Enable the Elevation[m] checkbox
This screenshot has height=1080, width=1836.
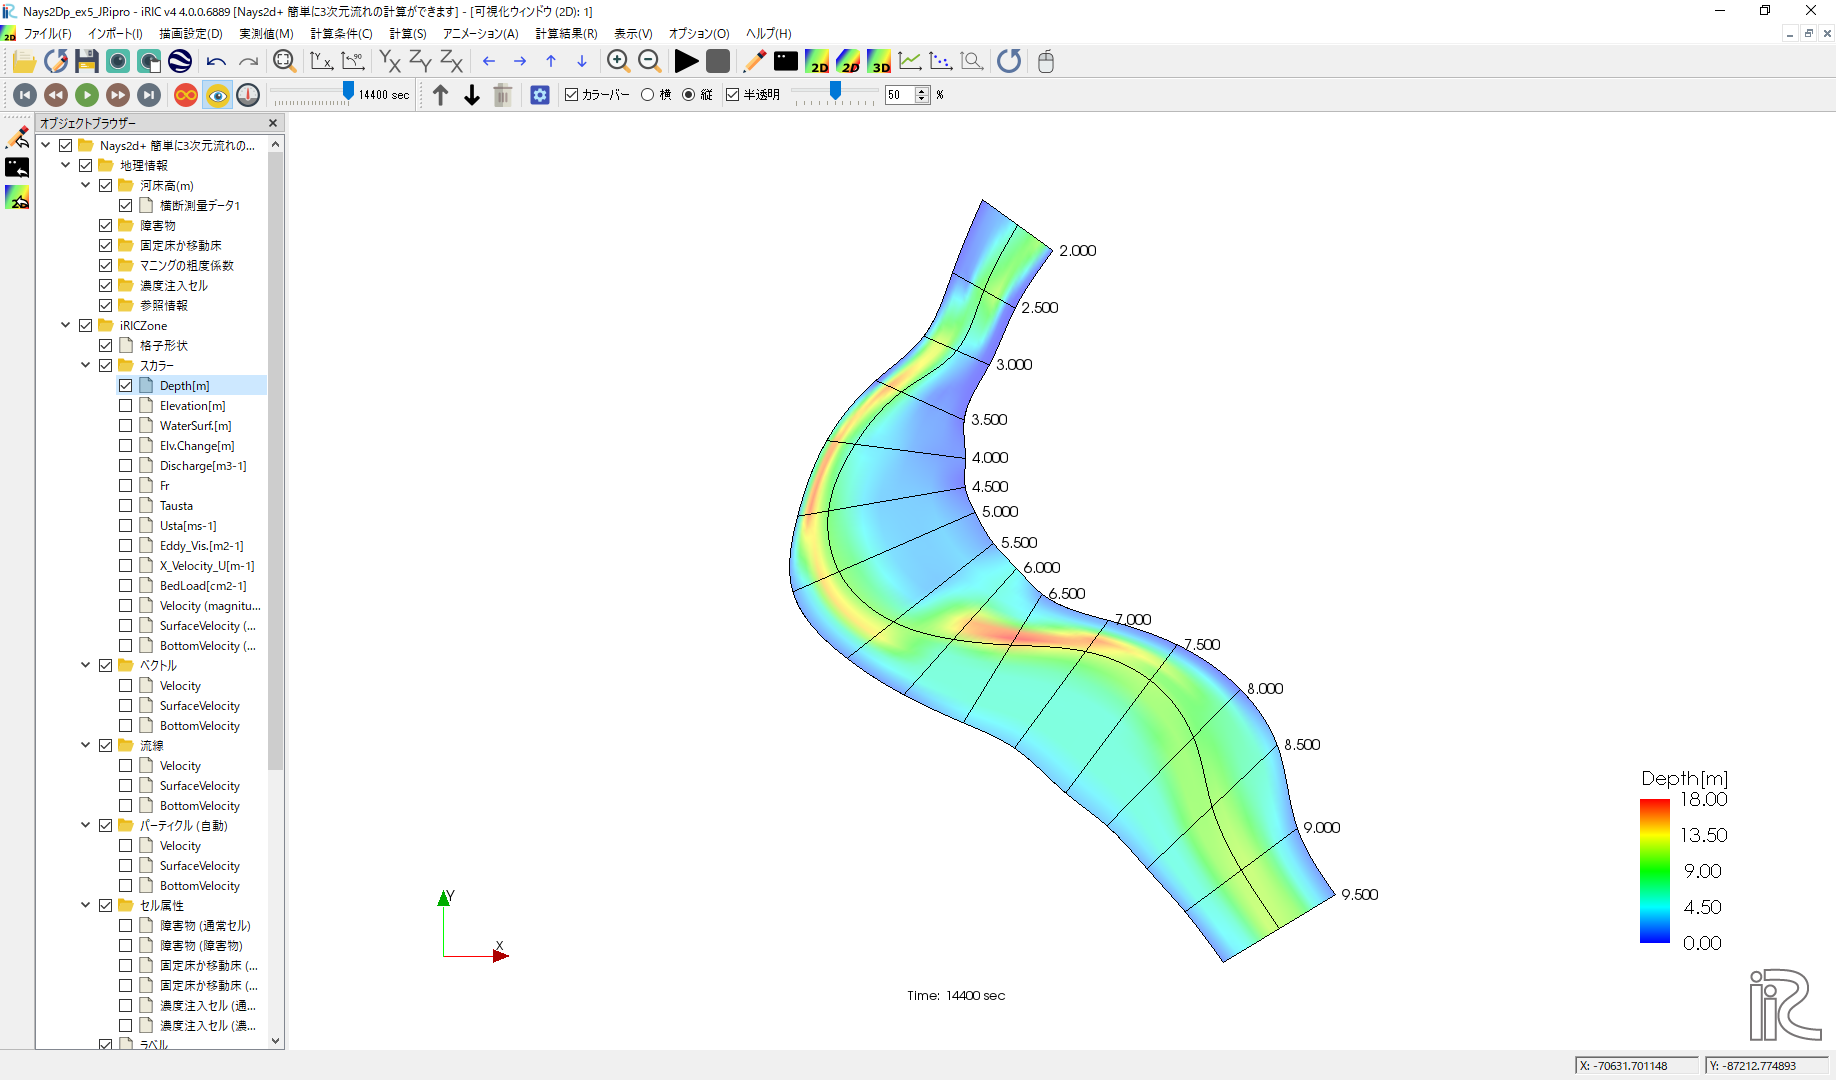click(126, 406)
